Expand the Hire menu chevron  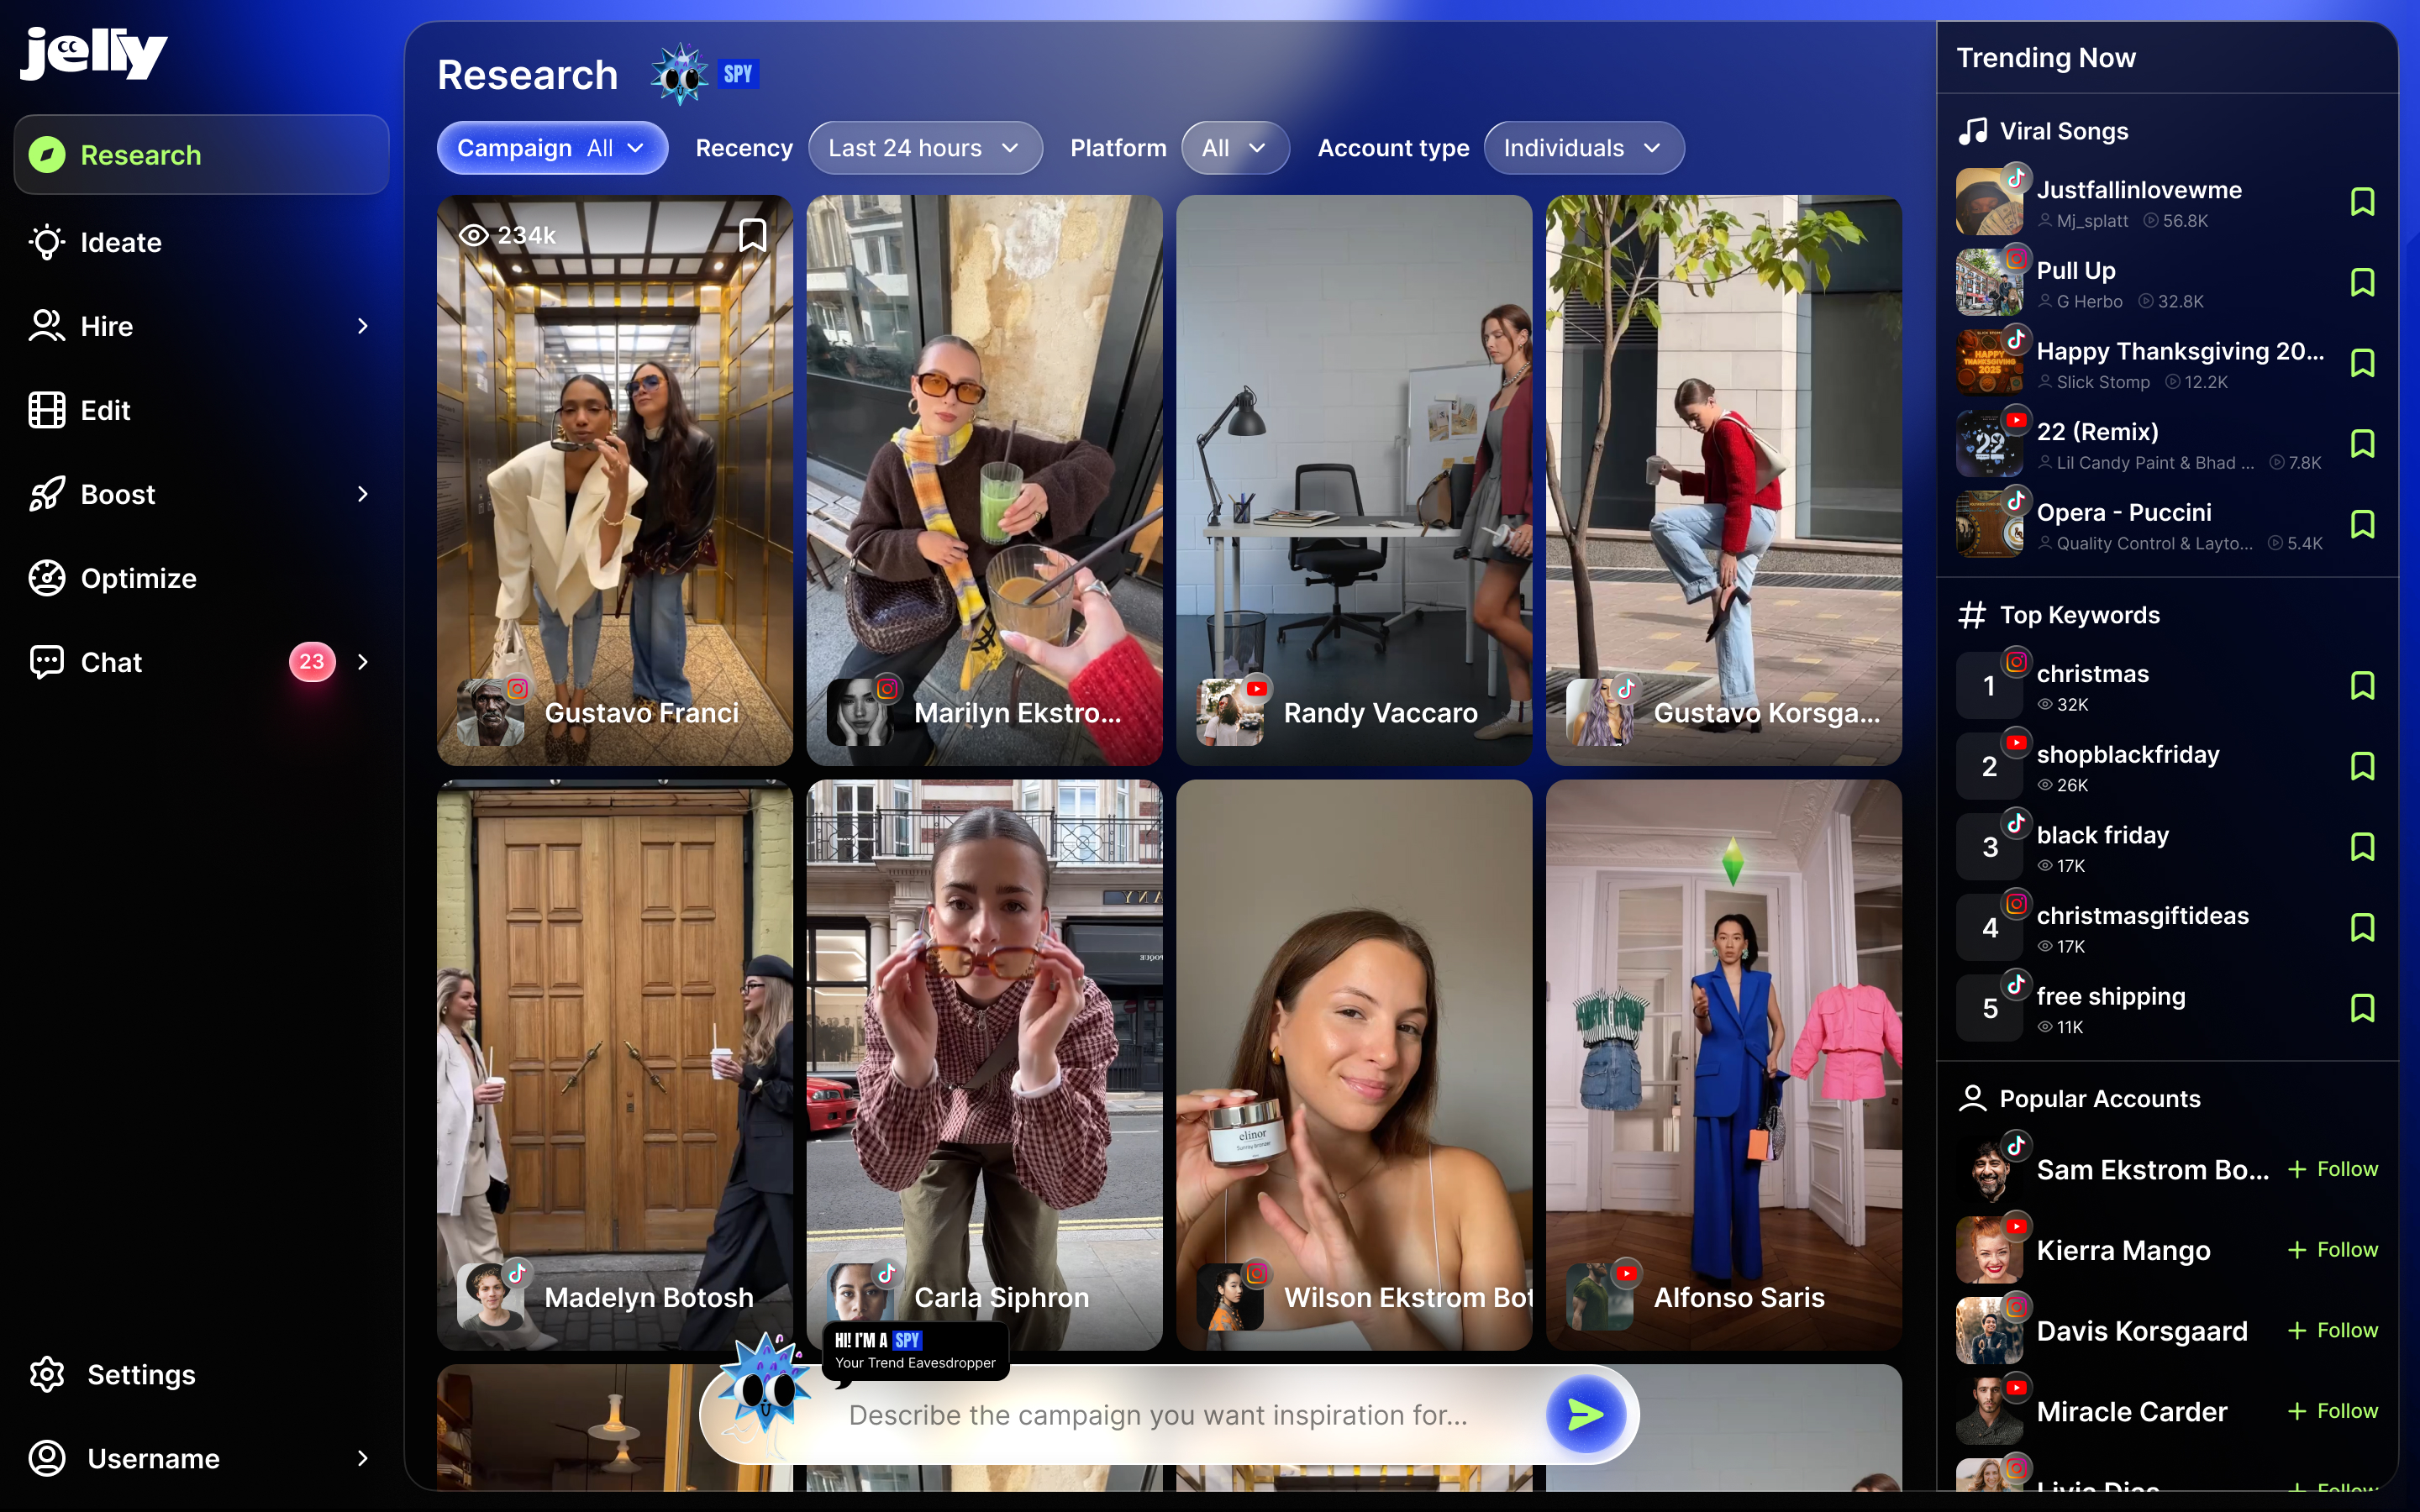[363, 326]
